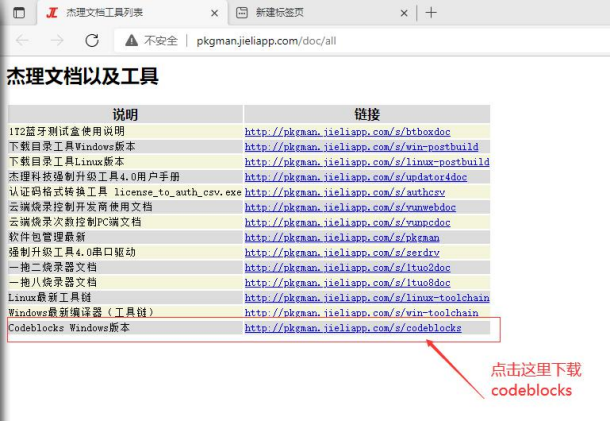The image size is (610, 421).
Task: Click the address bar URL pkgman.jieliapp.com/doc/all
Action: pos(266,40)
